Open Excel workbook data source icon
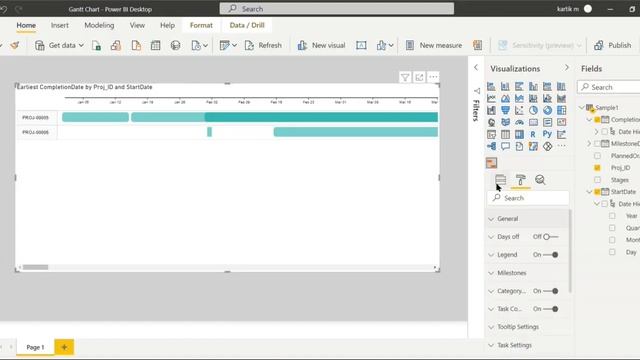This screenshot has width=640, height=360. pos(96,45)
